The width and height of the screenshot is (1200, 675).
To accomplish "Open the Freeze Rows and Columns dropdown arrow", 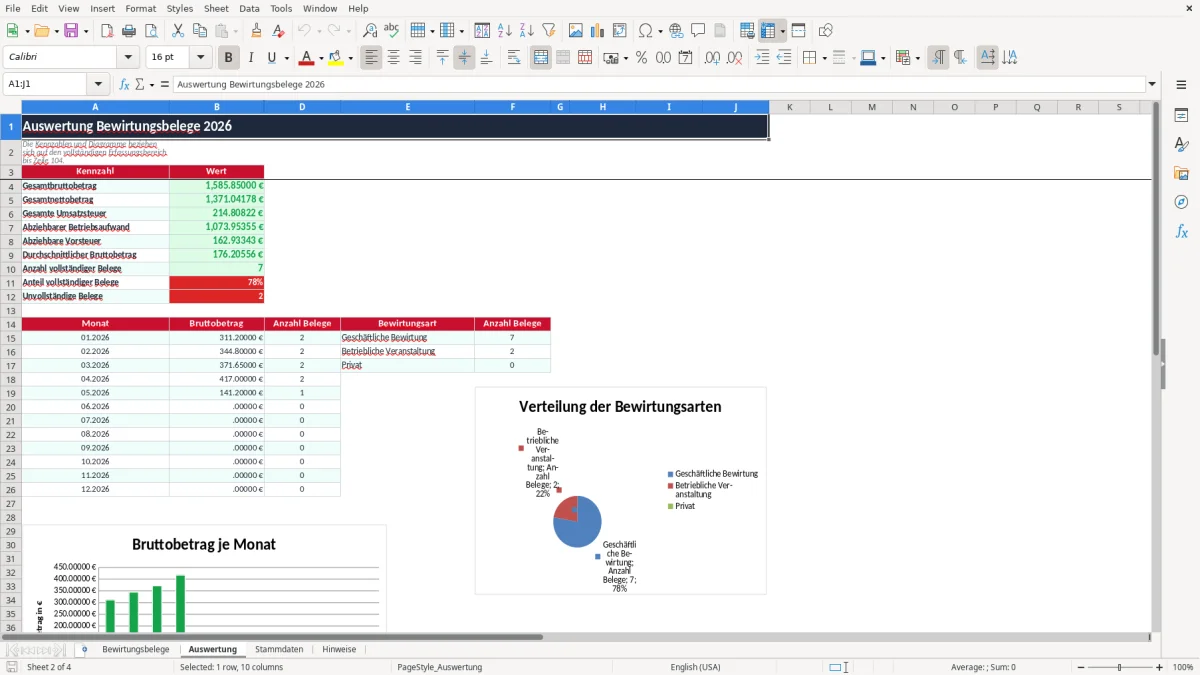I will tap(782, 31).
